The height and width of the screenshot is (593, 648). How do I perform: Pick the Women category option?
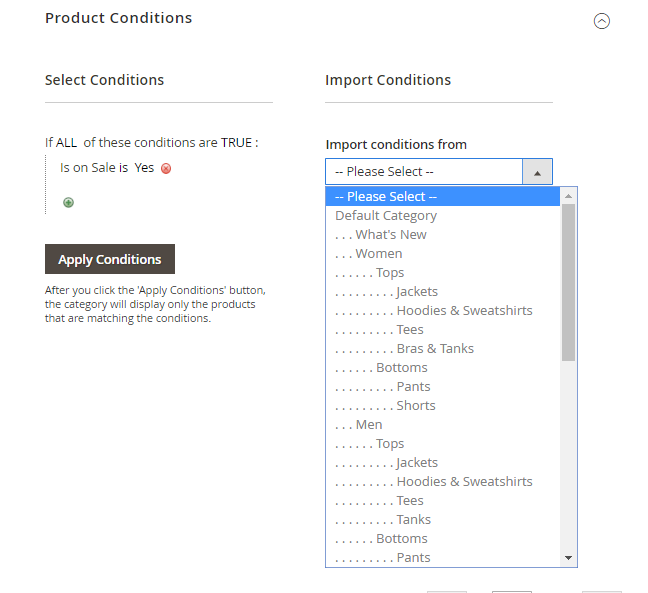point(378,254)
